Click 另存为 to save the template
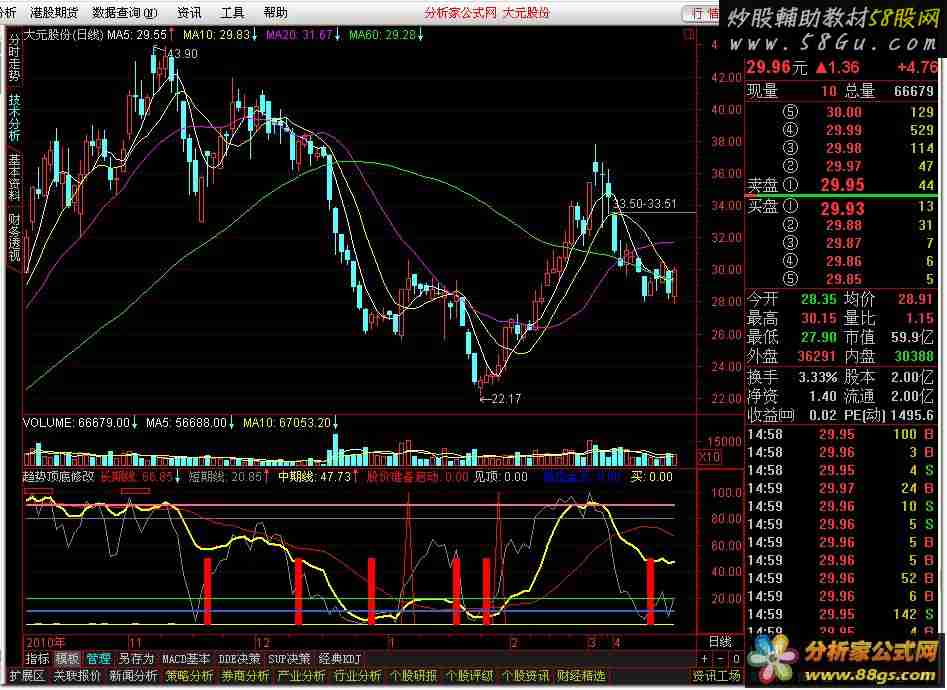Screen dimensions: 947x690 (x=136, y=659)
